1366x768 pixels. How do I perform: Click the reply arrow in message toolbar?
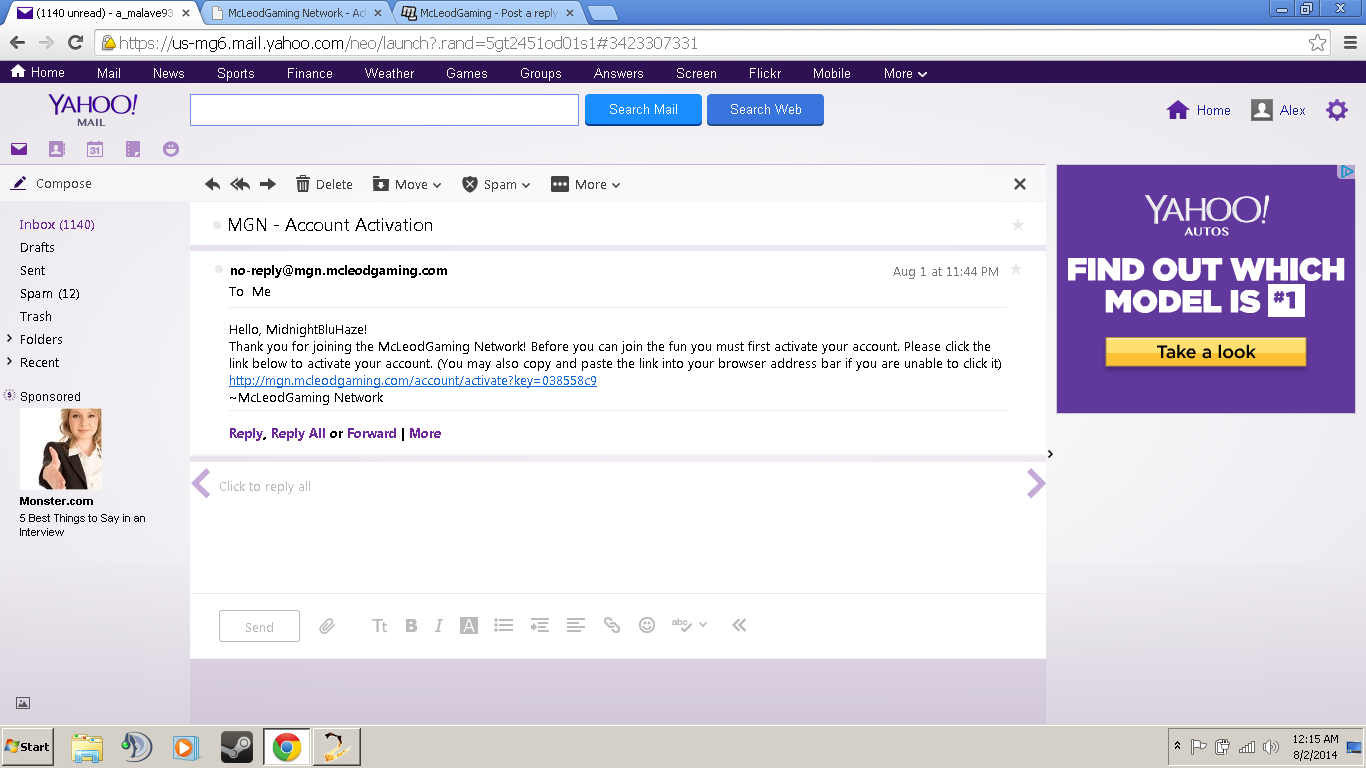point(212,184)
